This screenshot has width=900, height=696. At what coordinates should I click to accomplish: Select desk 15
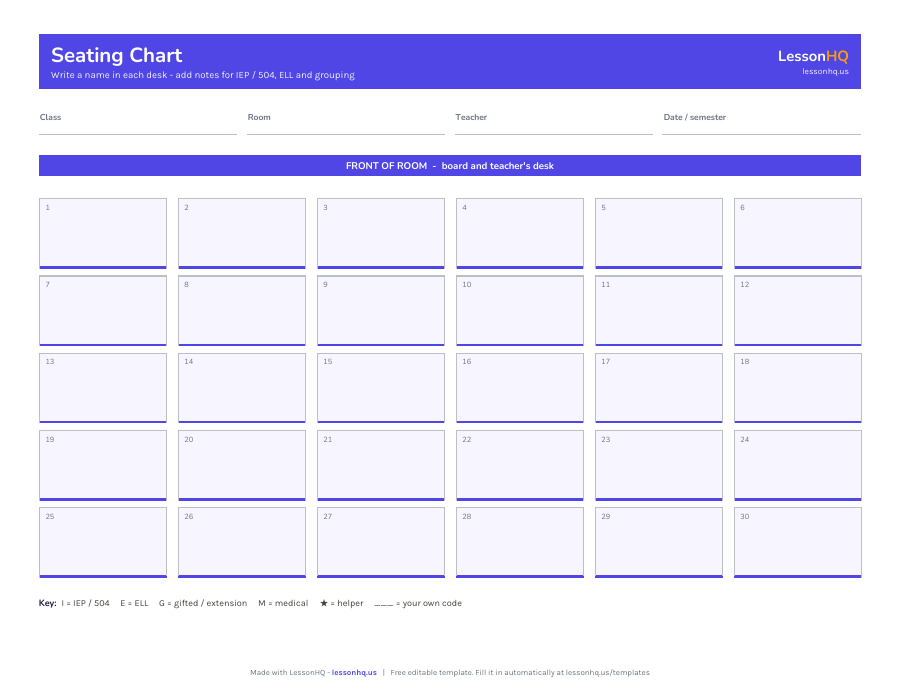pyautogui.click(x=381, y=388)
